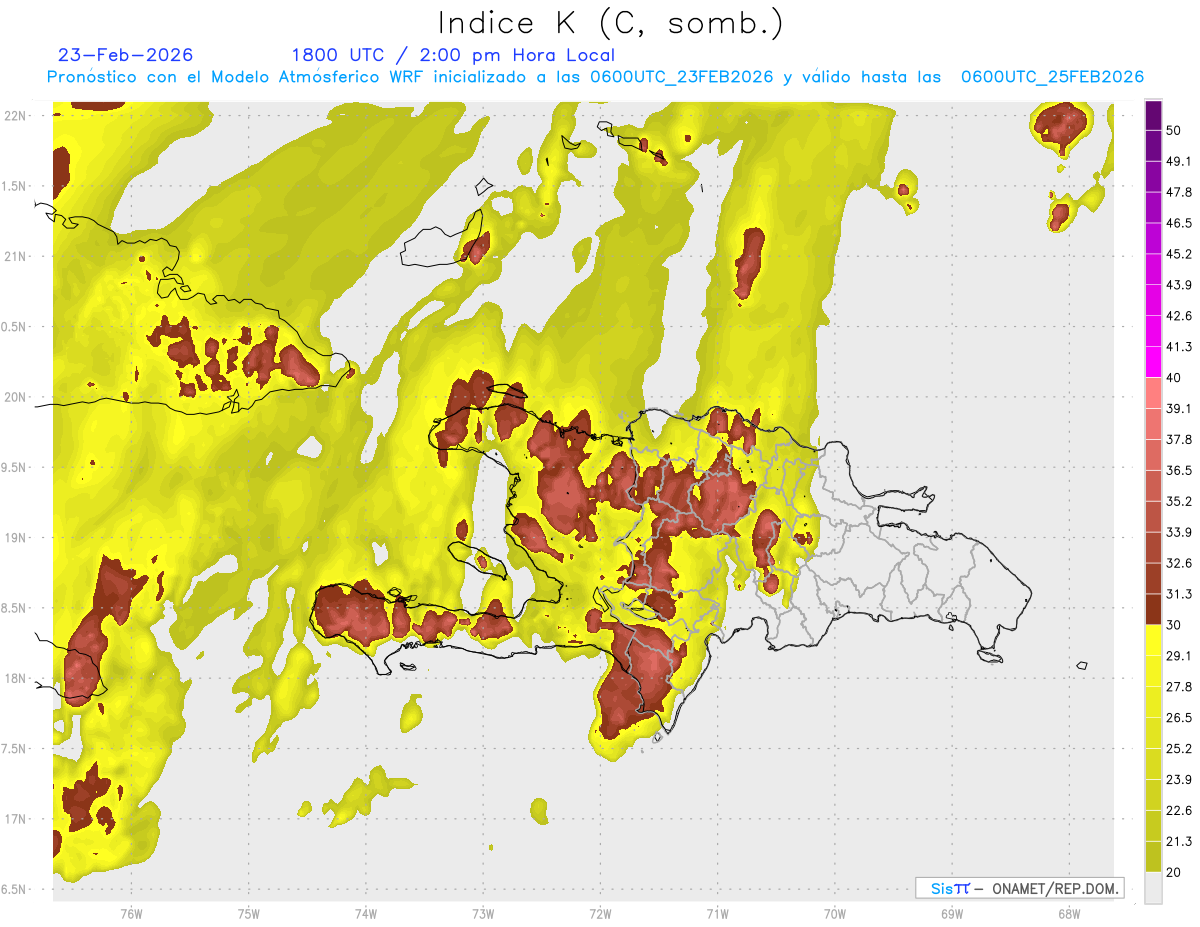Click the '29.1' colorbar label
1200x927 pixels.
click(x=1179, y=656)
